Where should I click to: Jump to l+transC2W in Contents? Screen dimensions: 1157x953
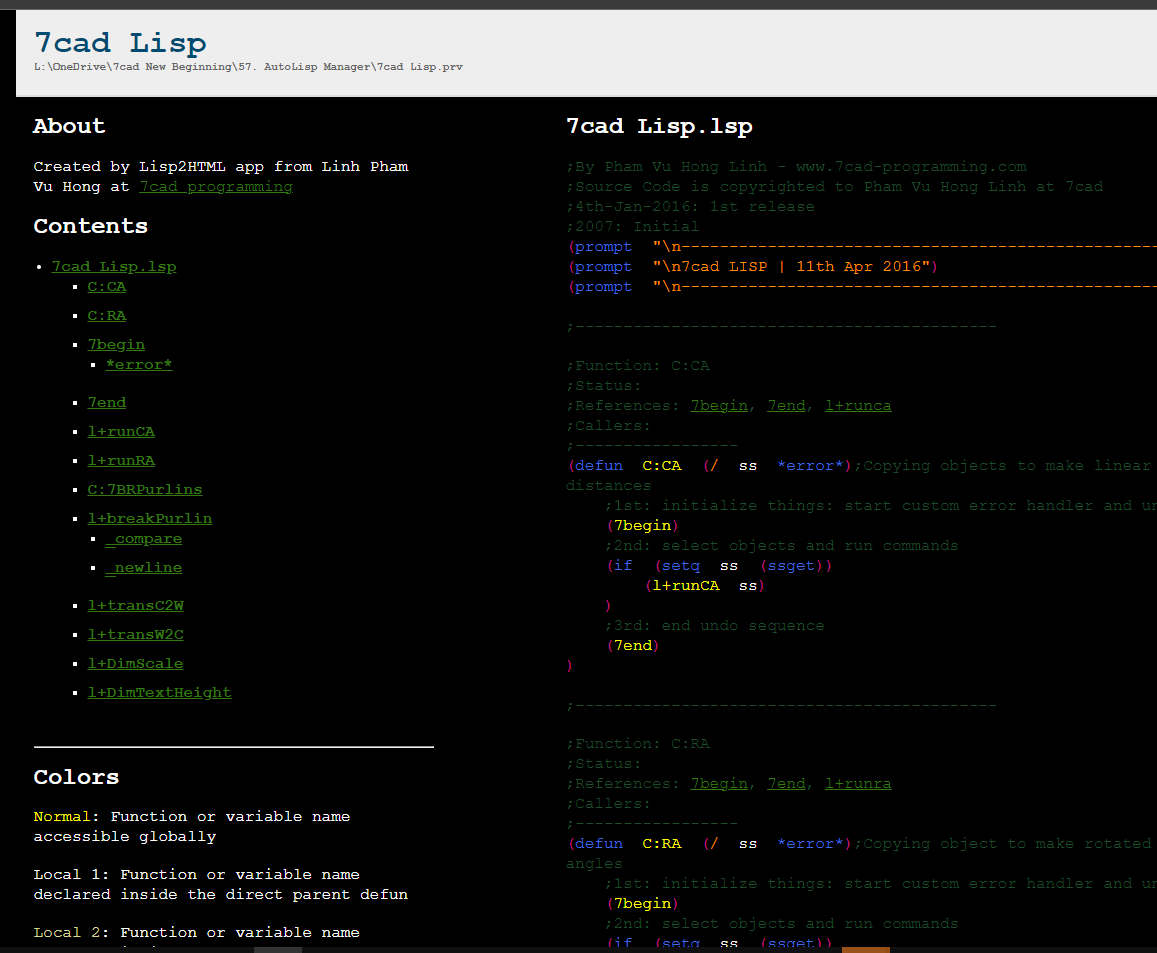coord(135,606)
